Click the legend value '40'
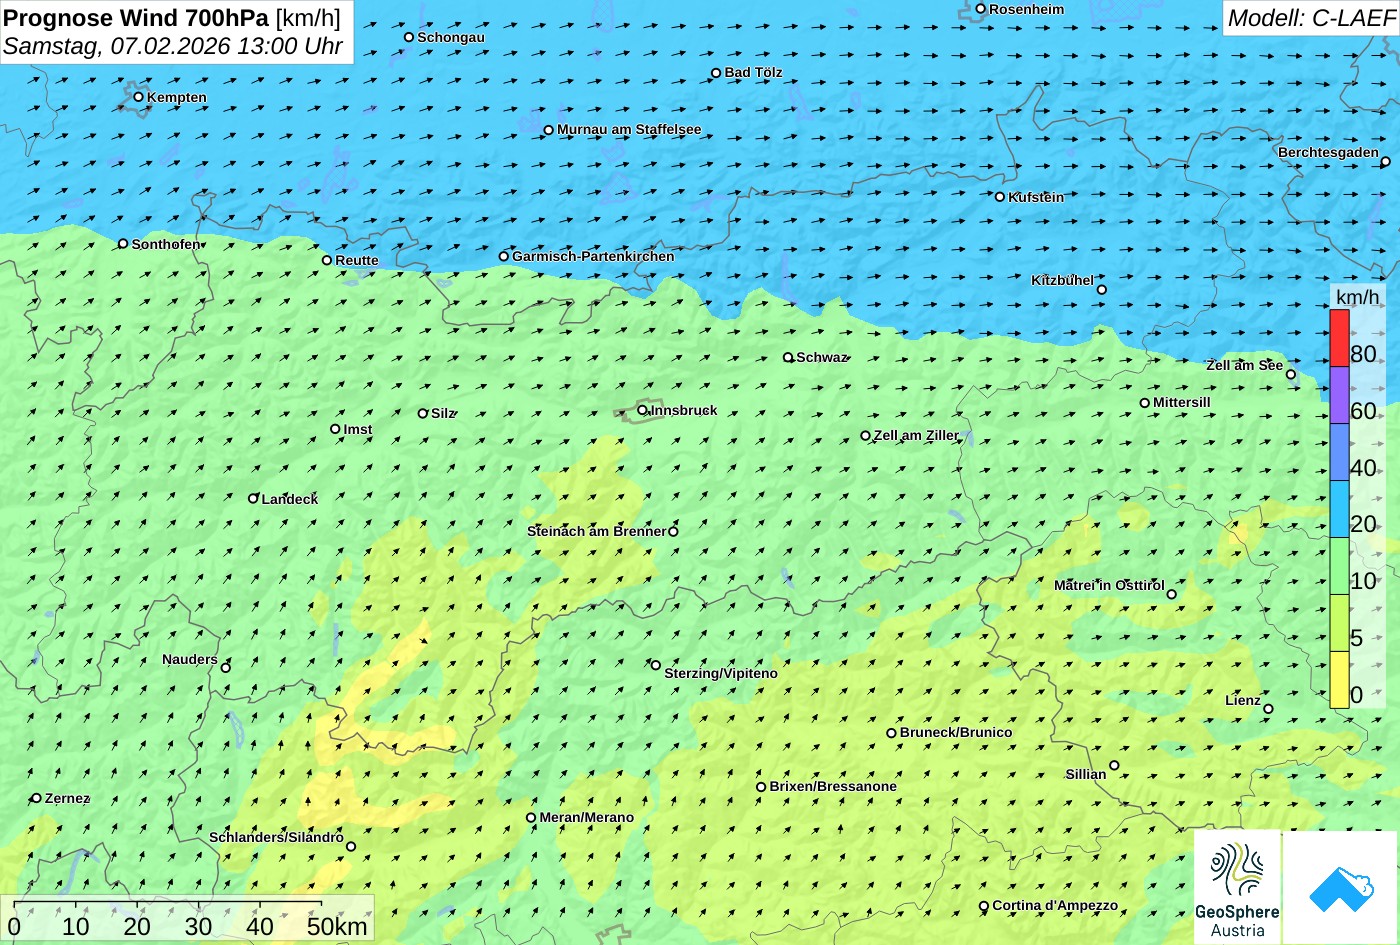Viewport: 1400px width, 945px height. click(1363, 468)
